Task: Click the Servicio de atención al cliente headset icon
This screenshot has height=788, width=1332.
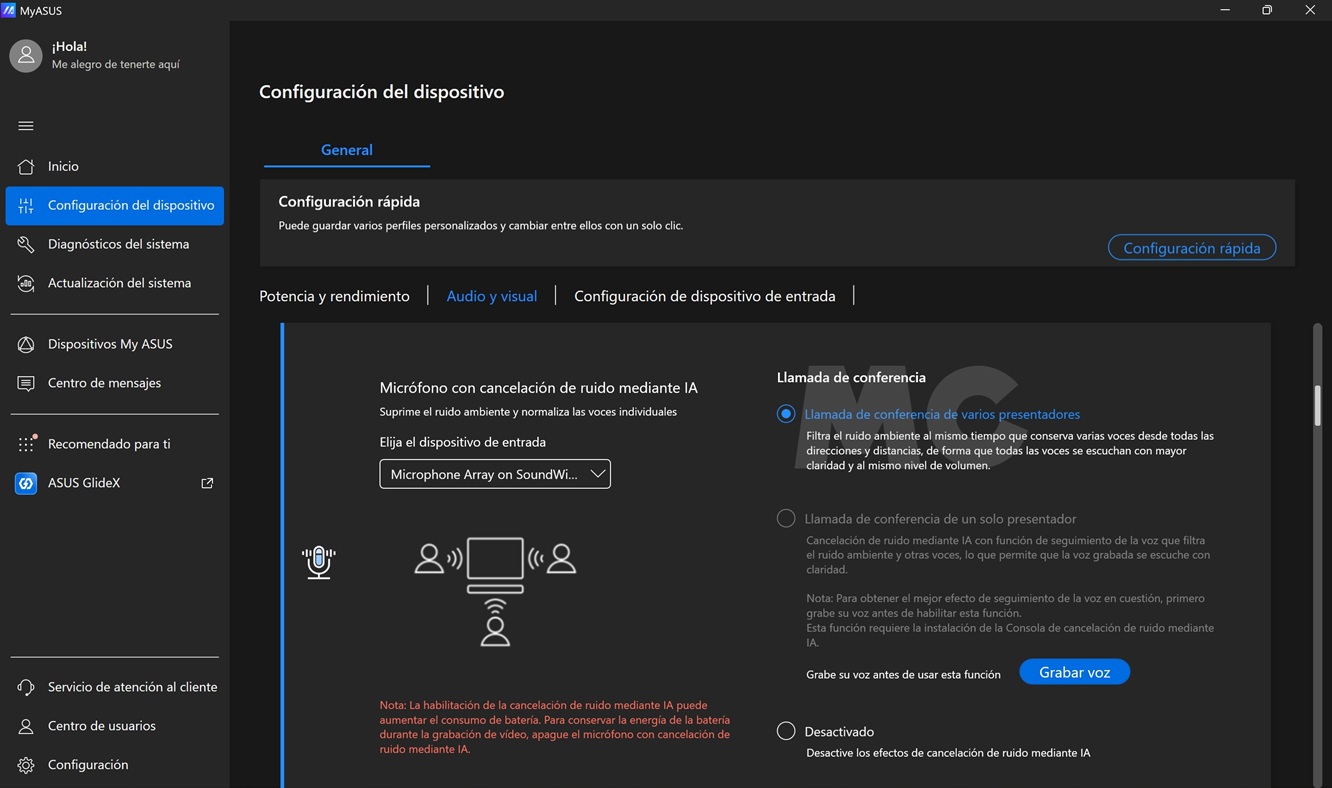Action: point(26,687)
